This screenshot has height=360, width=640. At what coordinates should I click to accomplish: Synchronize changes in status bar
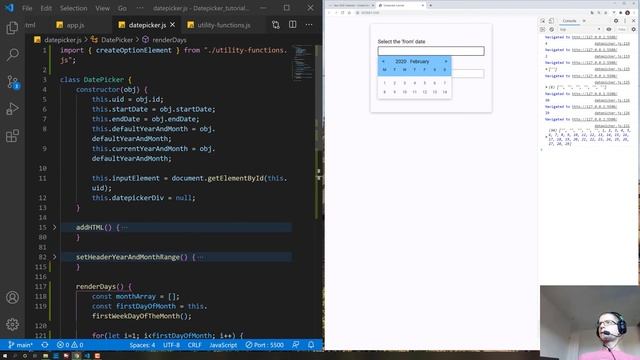(45, 345)
